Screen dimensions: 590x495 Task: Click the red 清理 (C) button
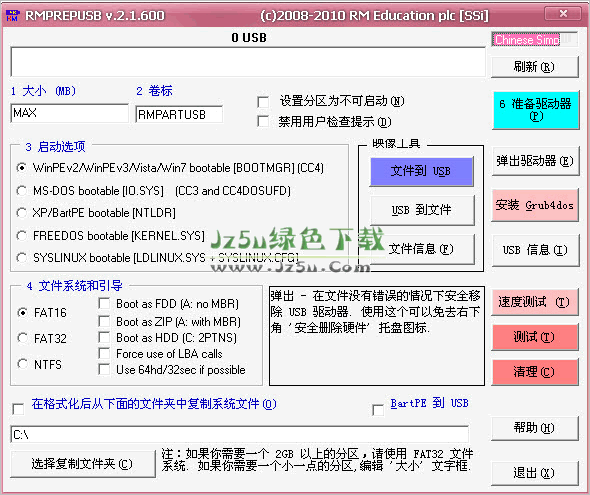pyautogui.click(x=535, y=372)
